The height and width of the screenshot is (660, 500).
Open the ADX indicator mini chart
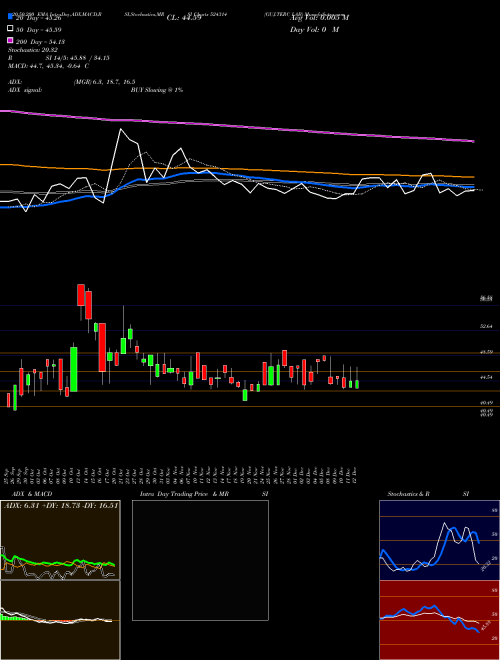point(60,540)
